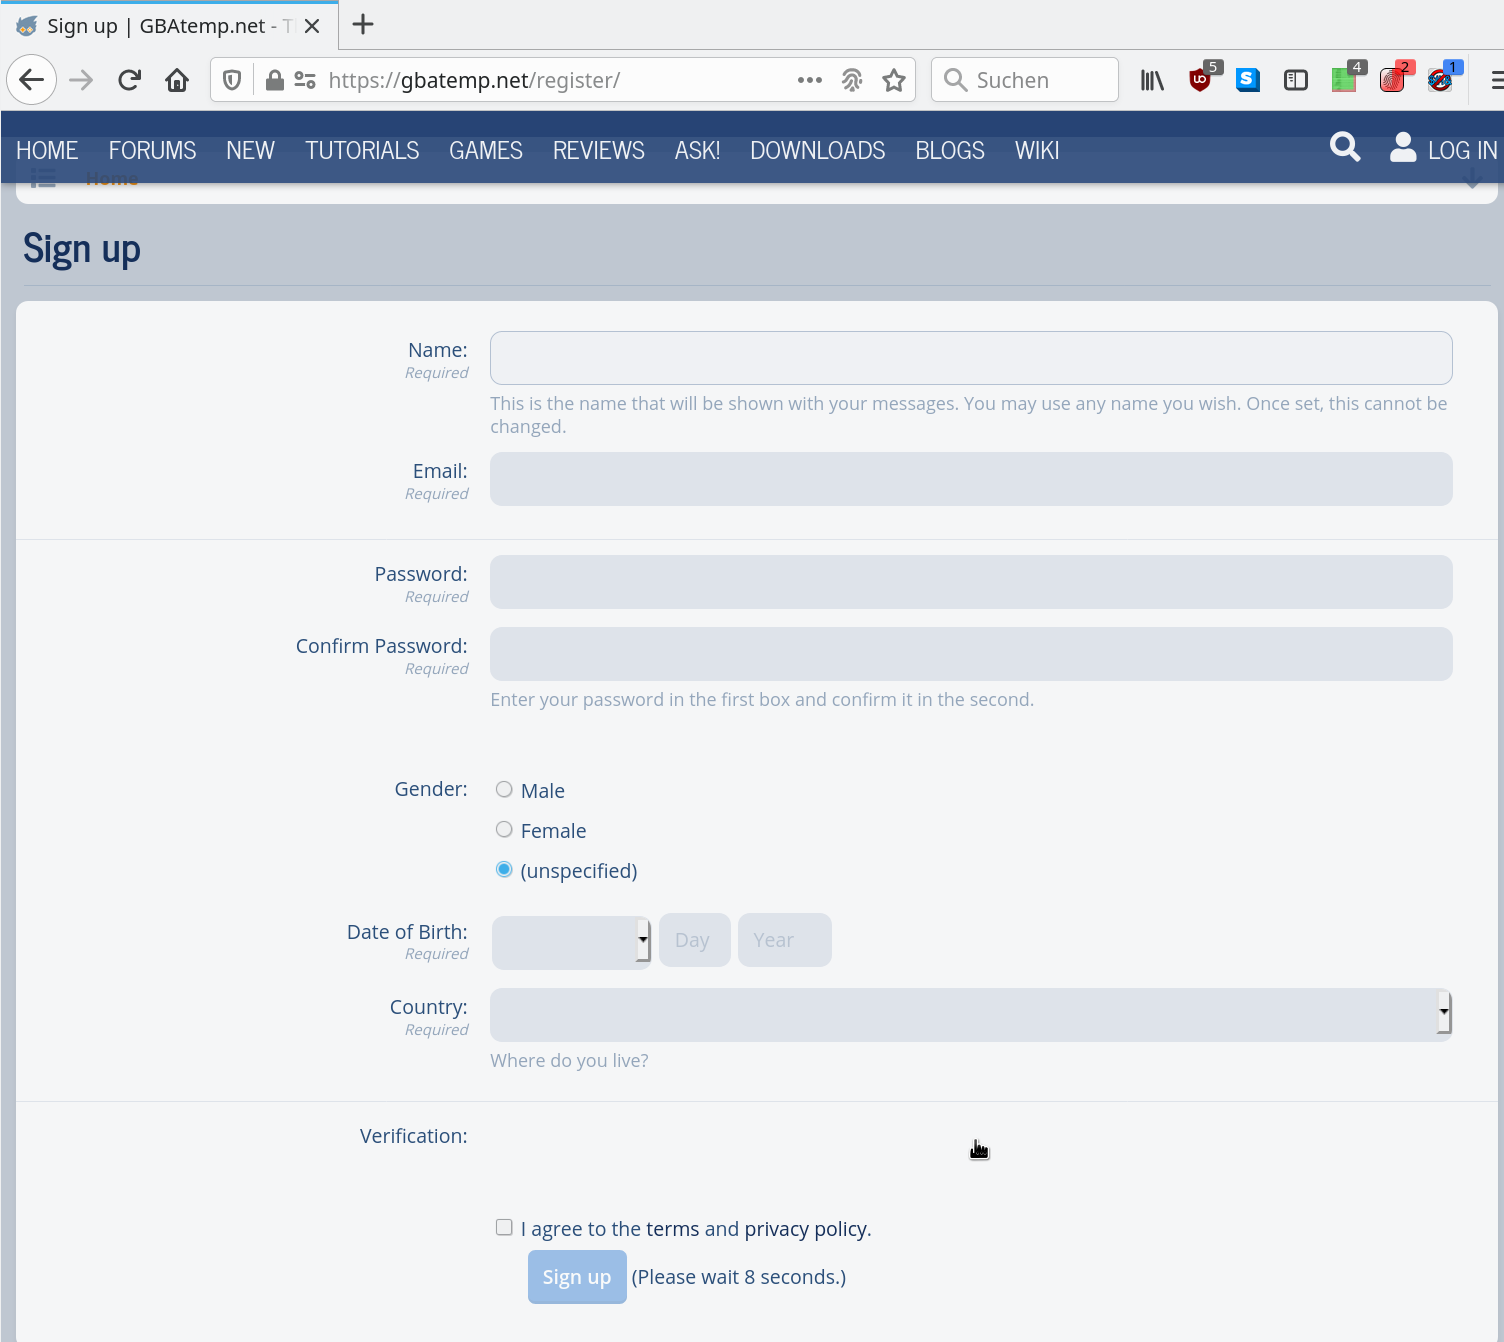Open WIKI in site navigation
This screenshot has height=1342, width=1504.
[x=1037, y=150]
